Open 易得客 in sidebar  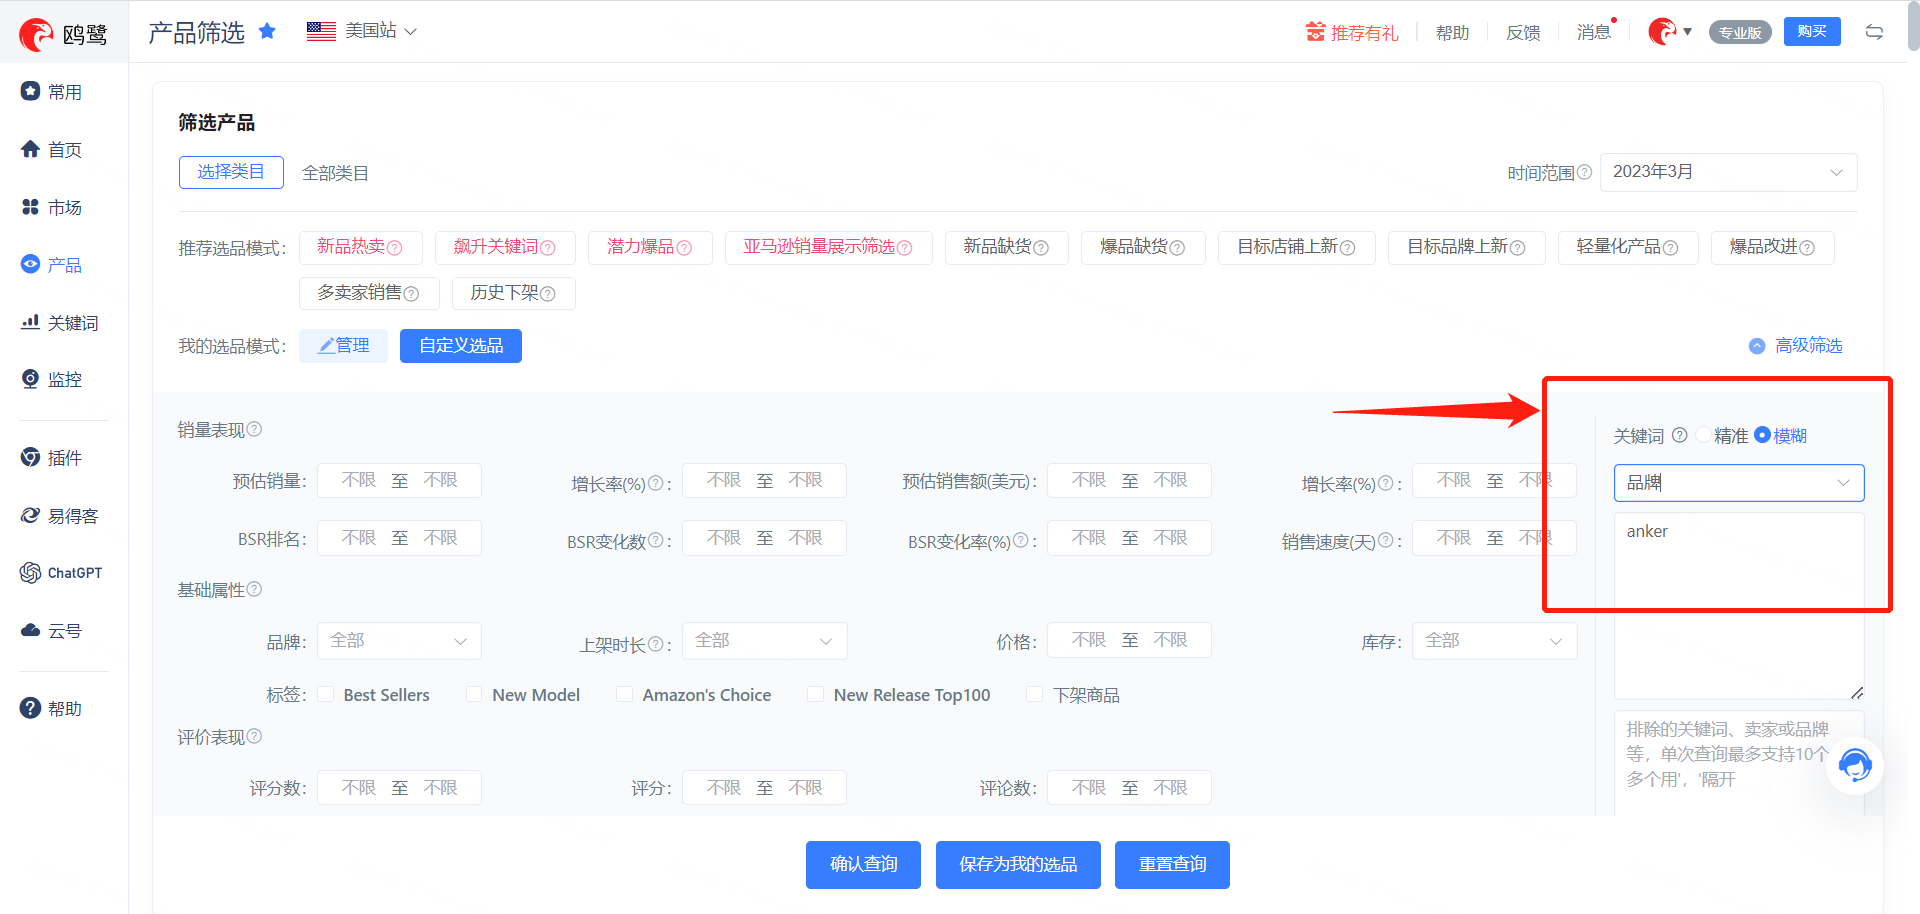click(x=60, y=516)
